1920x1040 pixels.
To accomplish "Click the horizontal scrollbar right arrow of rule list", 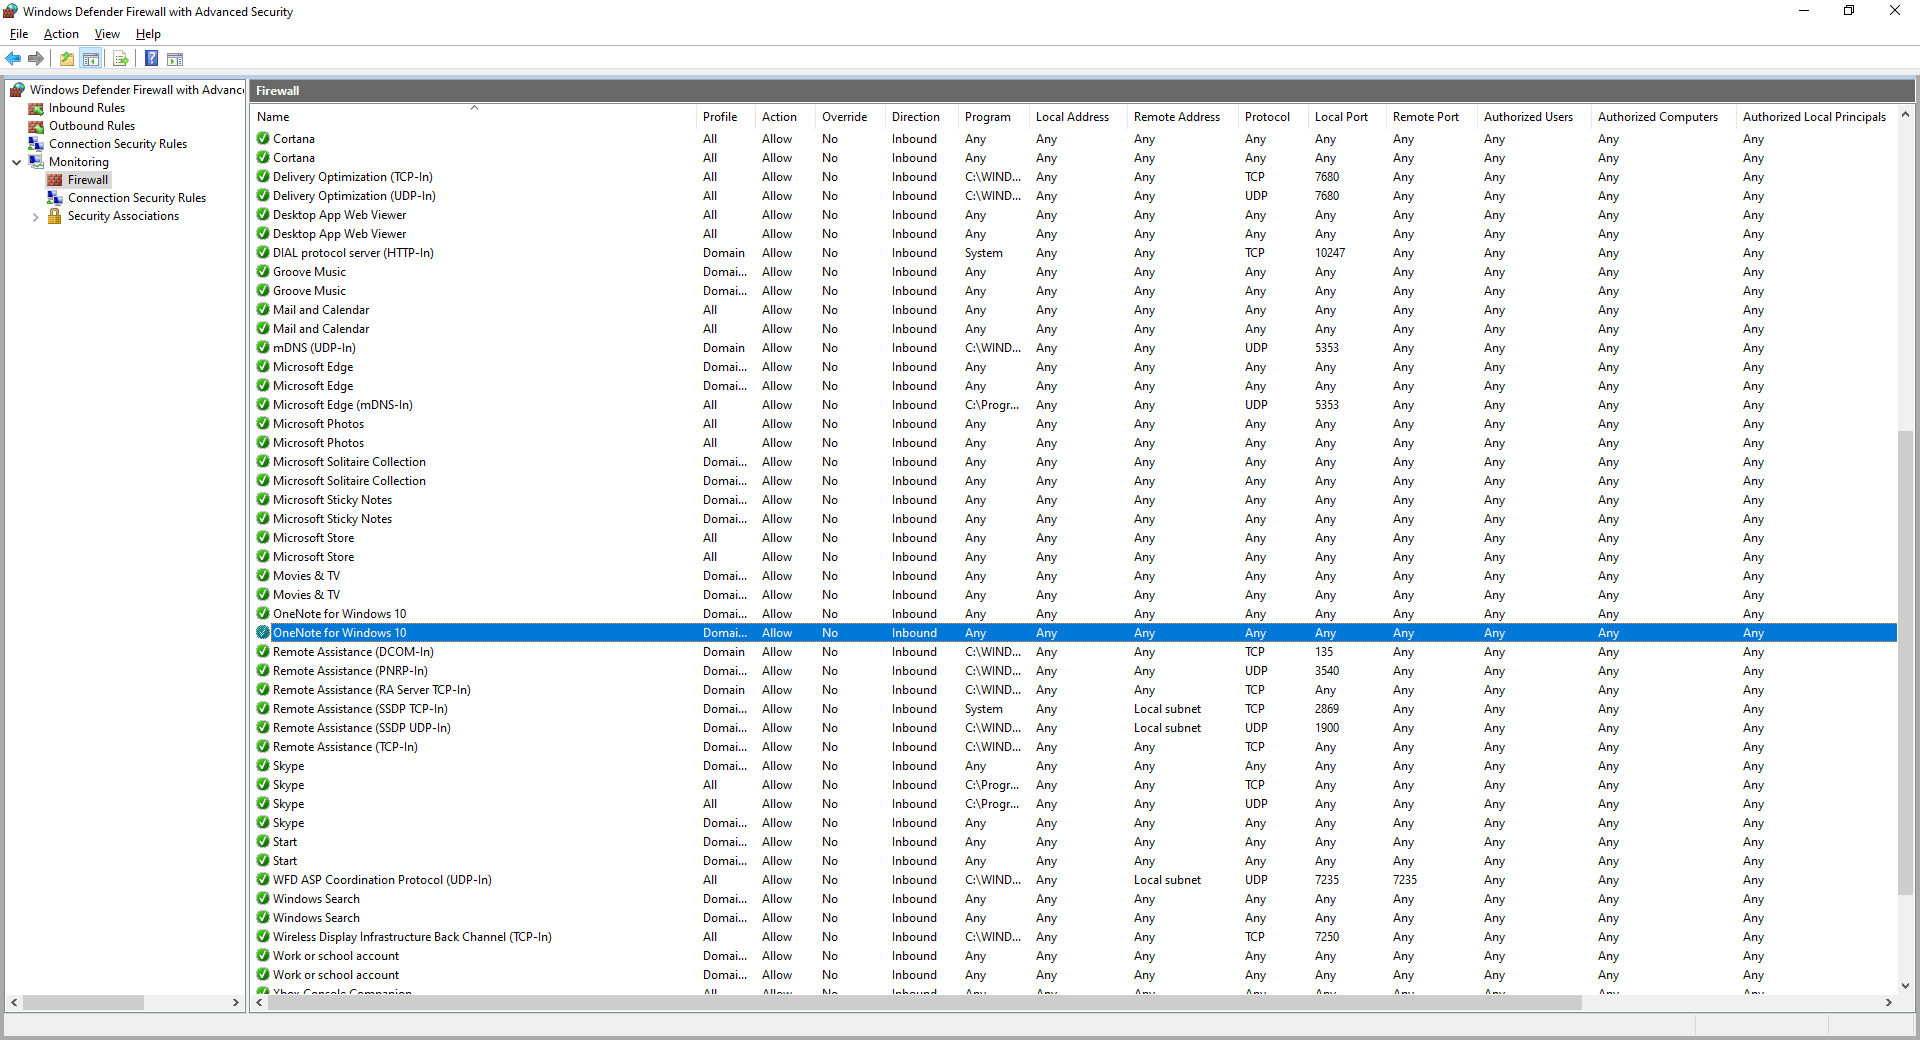I will coord(1889,1002).
